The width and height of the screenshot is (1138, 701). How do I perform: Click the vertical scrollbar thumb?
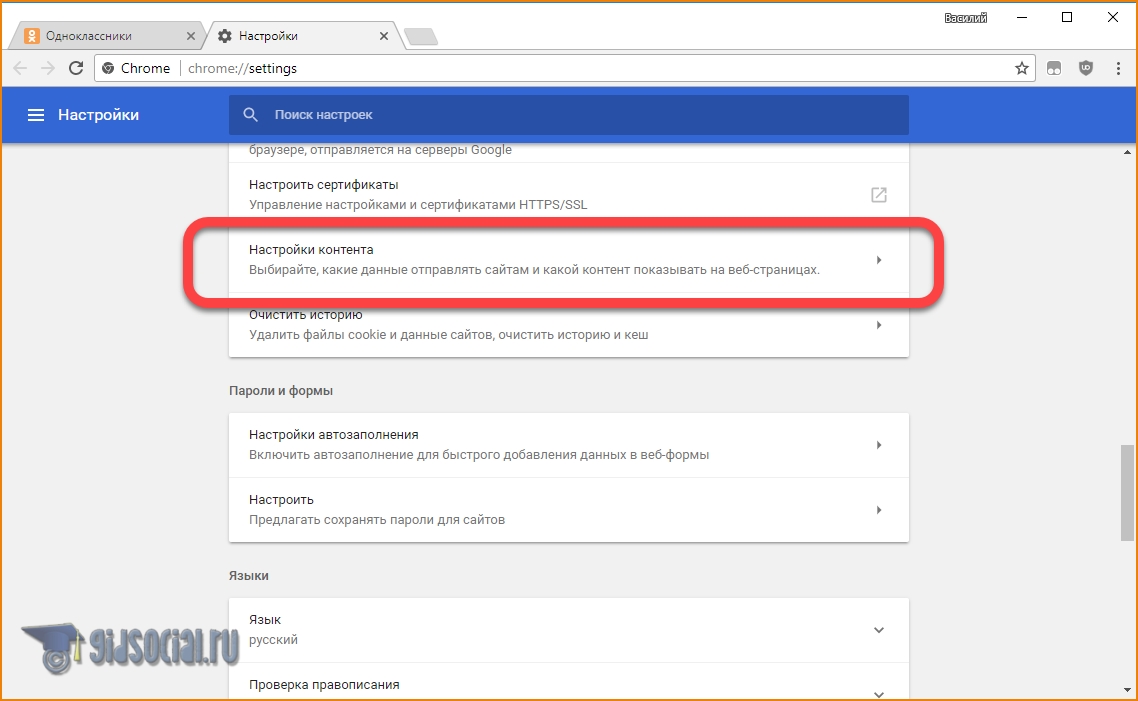coord(1128,494)
